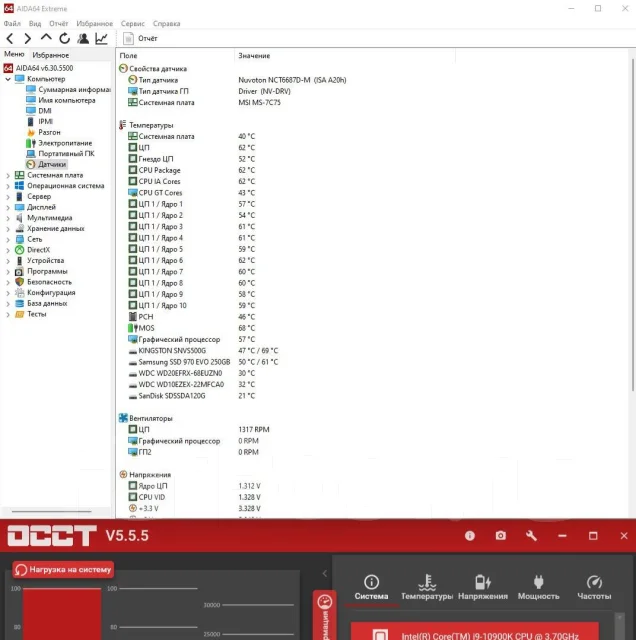Image resolution: width=636 pixels, height=640 pixels.
Task: Expand the Мультимедиа tree node
Action: [x=8, y=218]
